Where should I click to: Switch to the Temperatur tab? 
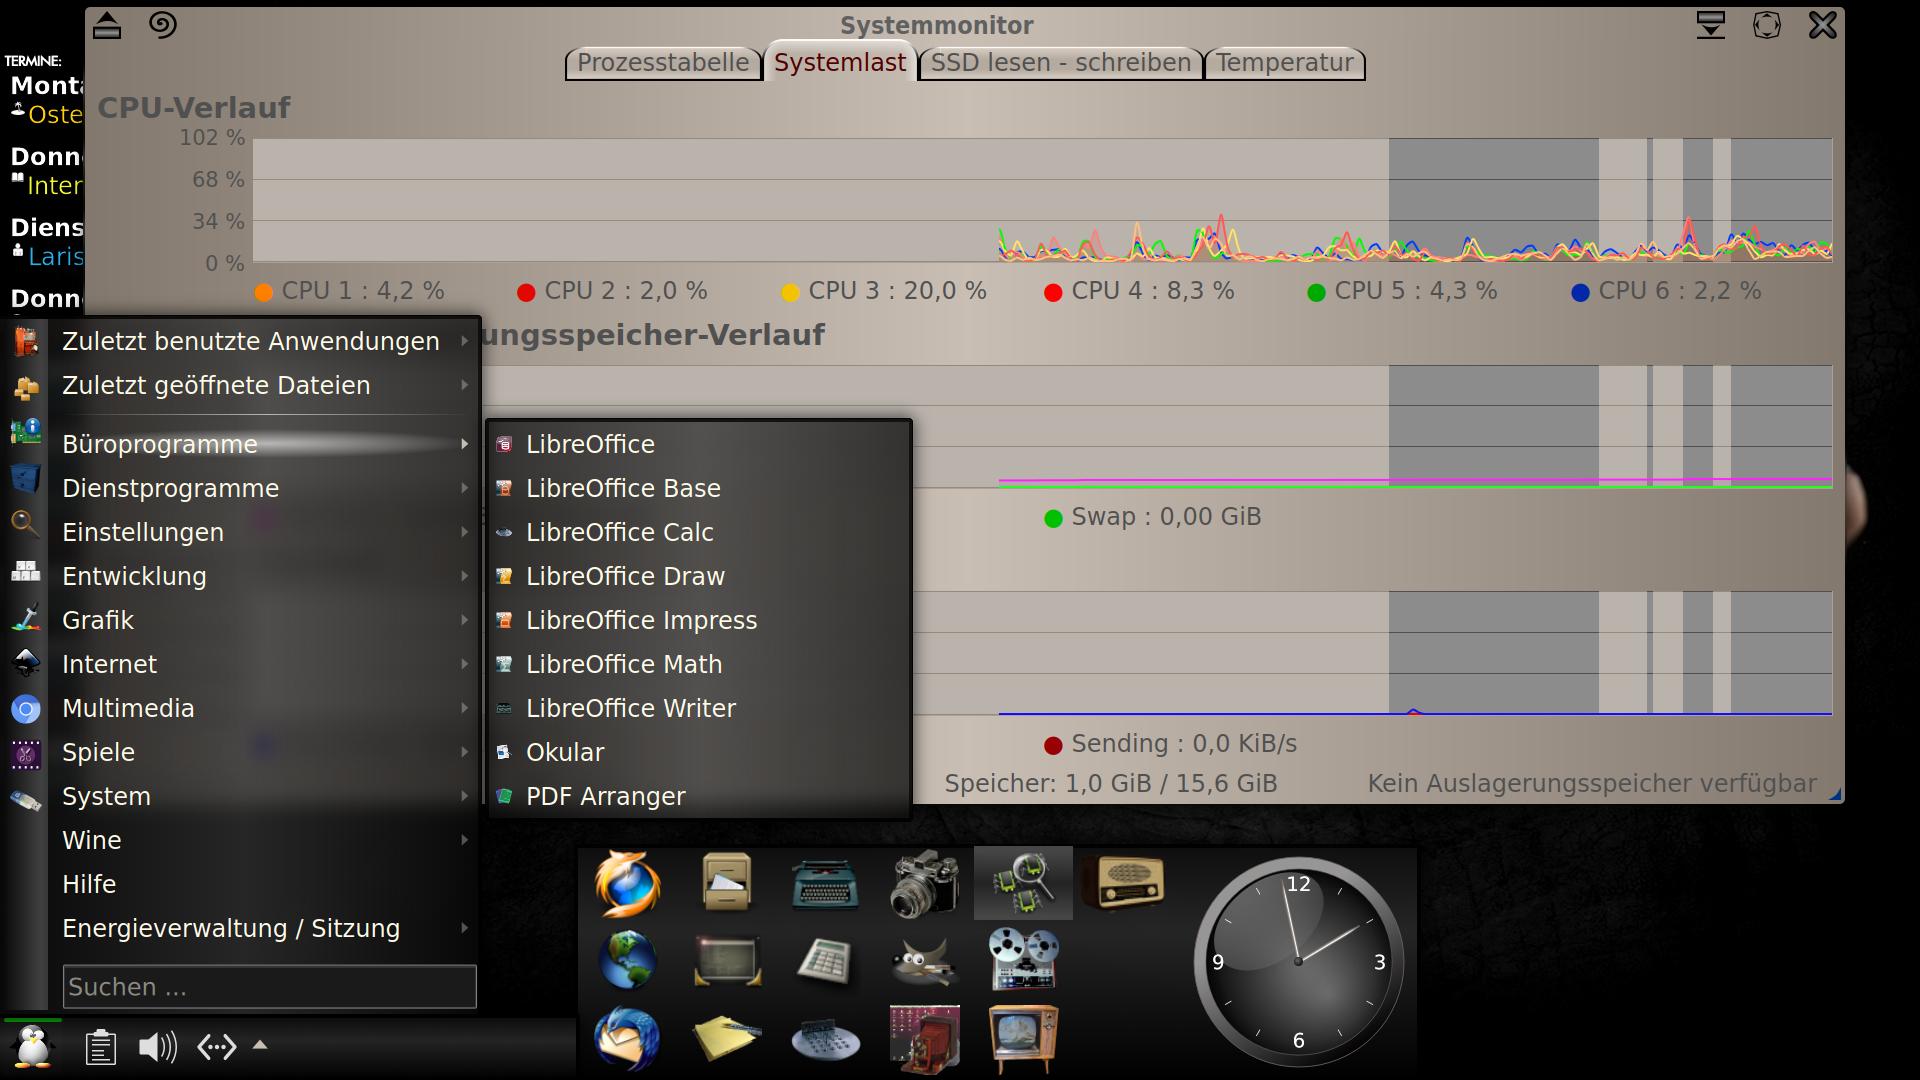pos(1285,63)
